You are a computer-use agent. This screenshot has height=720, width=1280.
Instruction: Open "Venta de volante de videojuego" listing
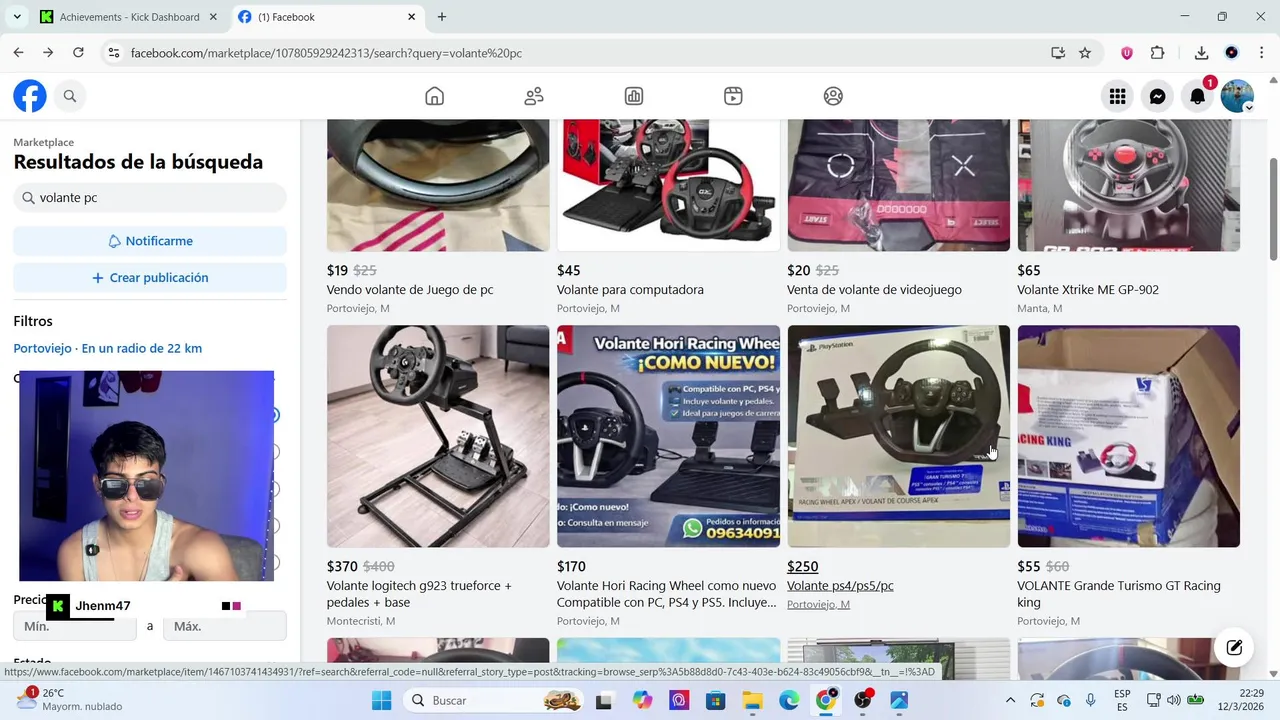[x=874, y=290]
